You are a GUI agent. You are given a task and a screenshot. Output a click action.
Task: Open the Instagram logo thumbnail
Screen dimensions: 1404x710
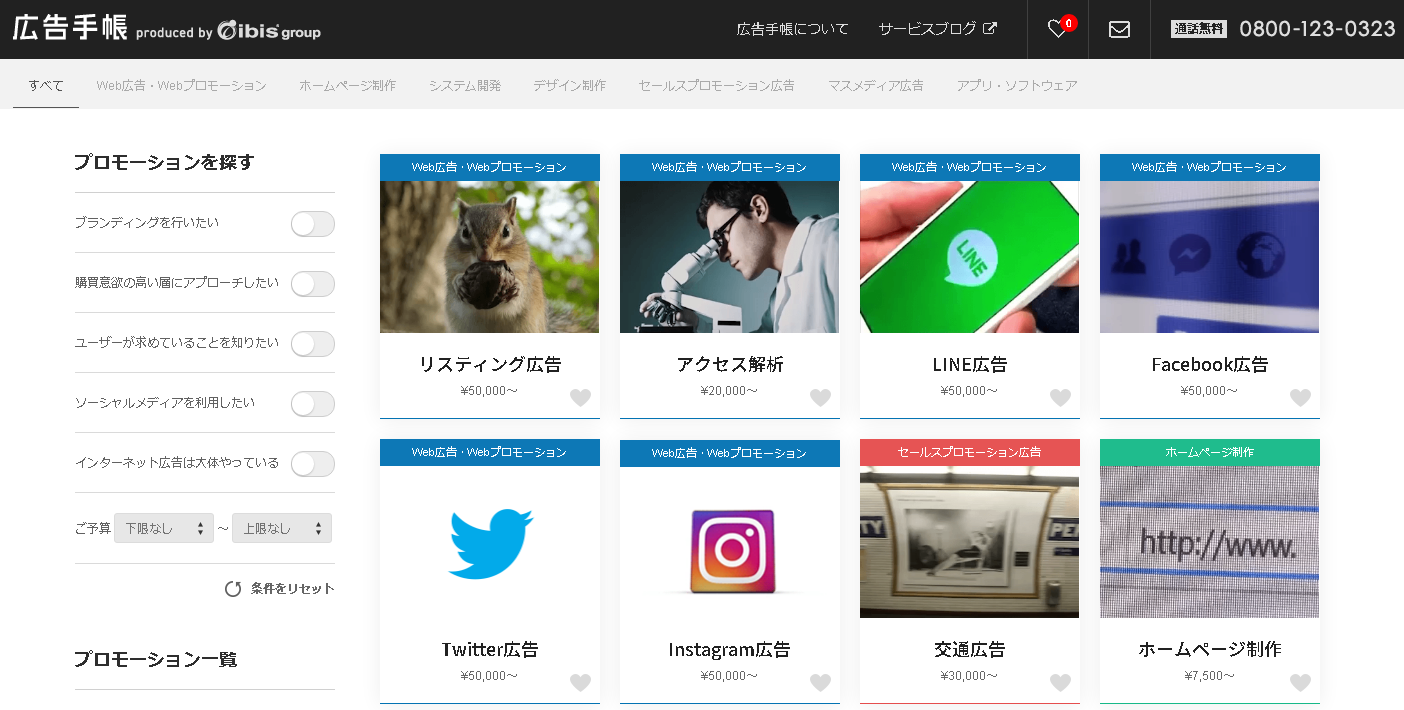[730, 542]
